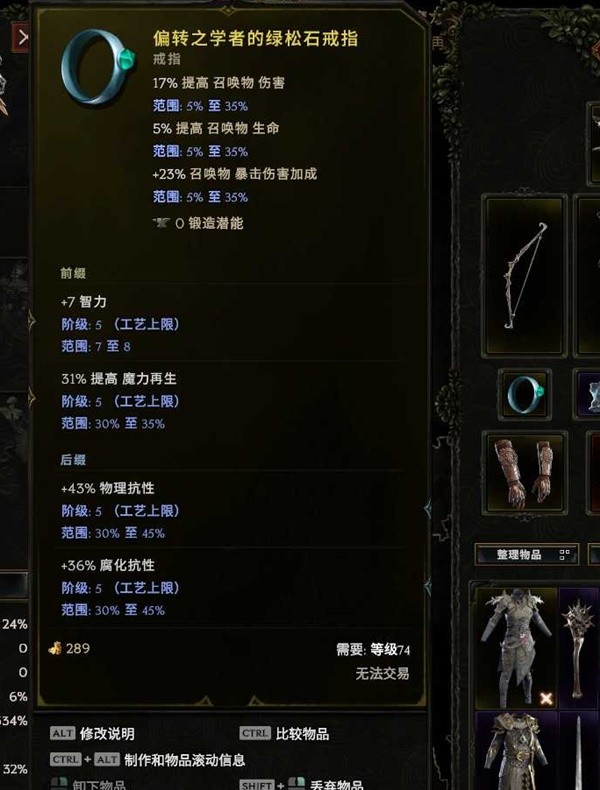Click the 前缀 prefix section header
Image resolution: width=600 pixels, height=790 pixels.
(x=73, y=273)
